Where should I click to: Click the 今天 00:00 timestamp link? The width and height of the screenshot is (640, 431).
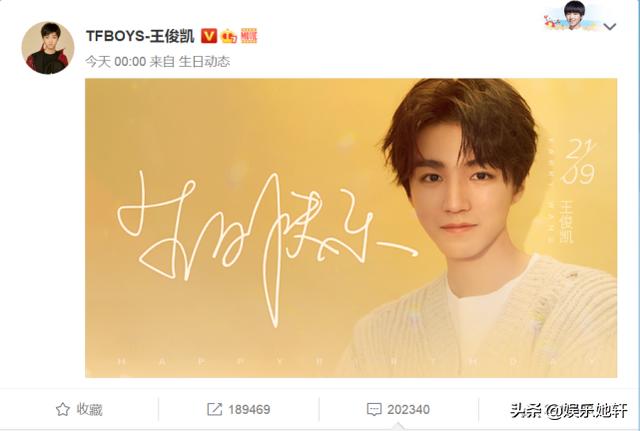[x=116, y=62]
